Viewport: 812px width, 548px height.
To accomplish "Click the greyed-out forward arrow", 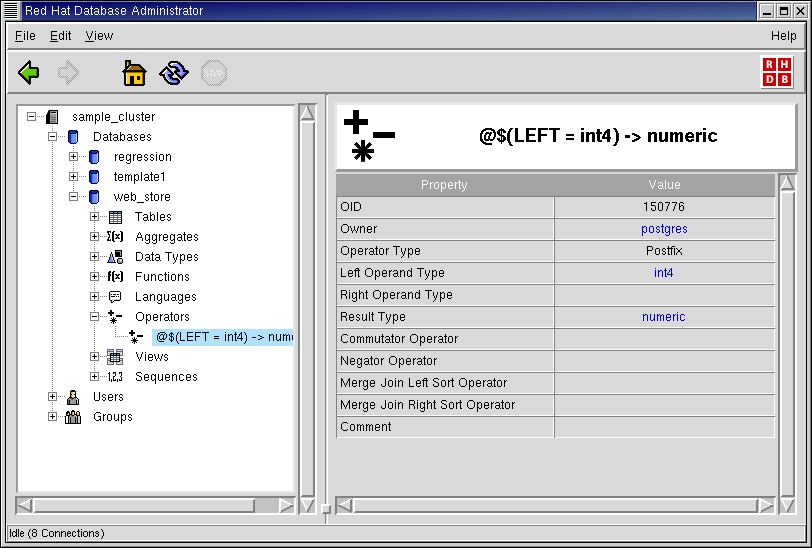I will [x=68, y=73].
